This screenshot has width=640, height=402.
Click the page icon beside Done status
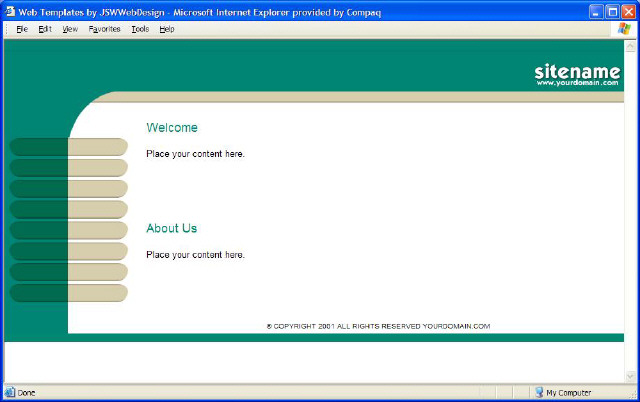tap(10, 393)
